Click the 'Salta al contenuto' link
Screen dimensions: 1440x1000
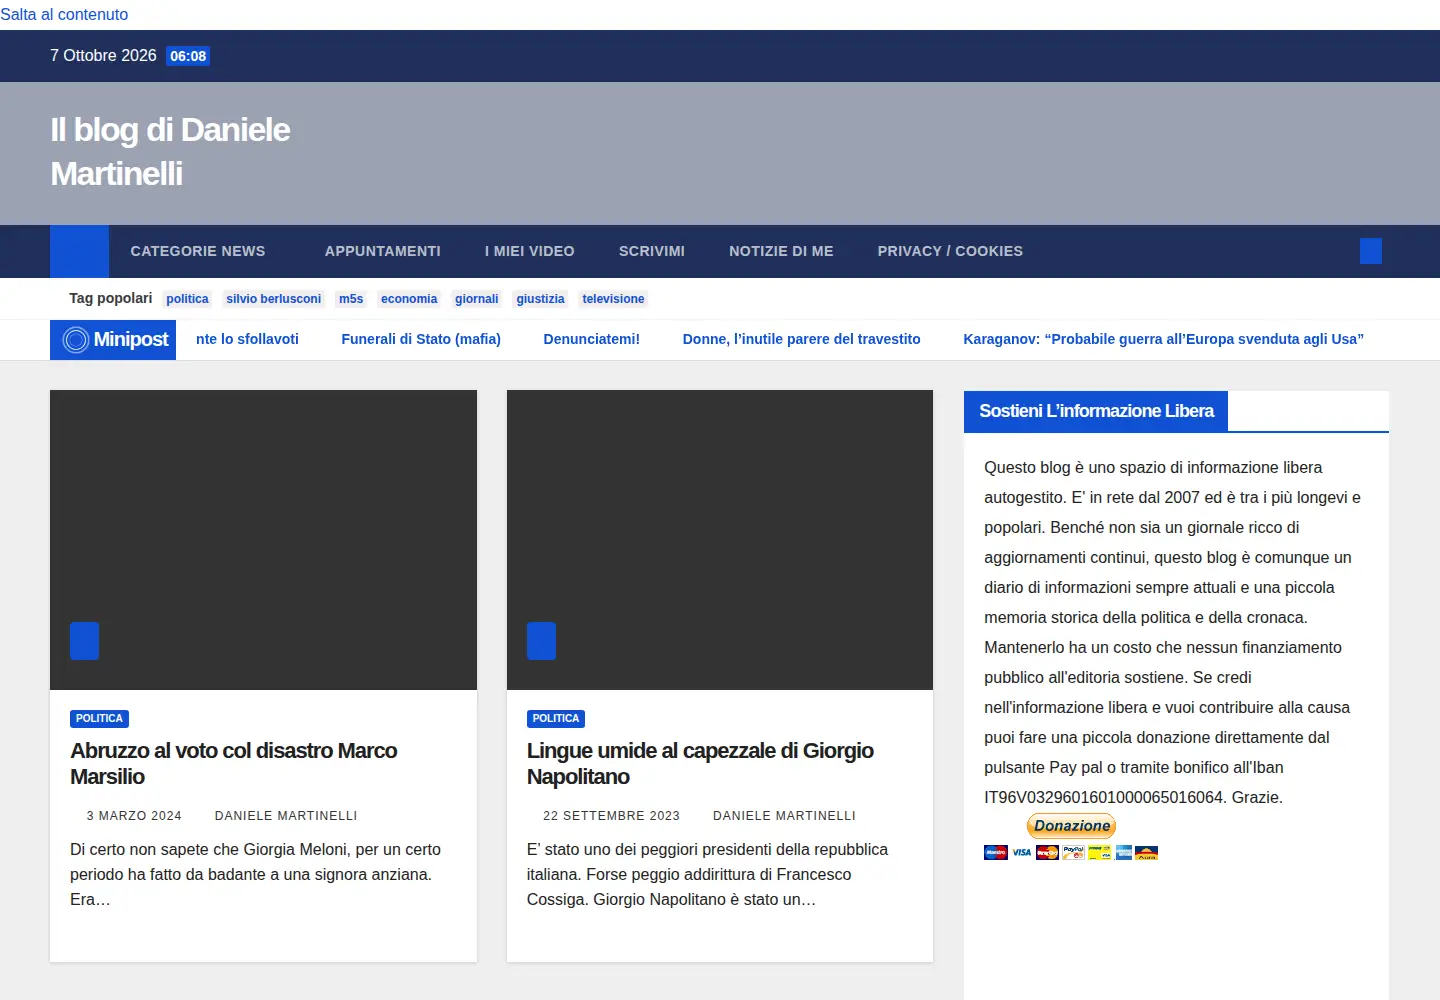click(x=64, y=14)
